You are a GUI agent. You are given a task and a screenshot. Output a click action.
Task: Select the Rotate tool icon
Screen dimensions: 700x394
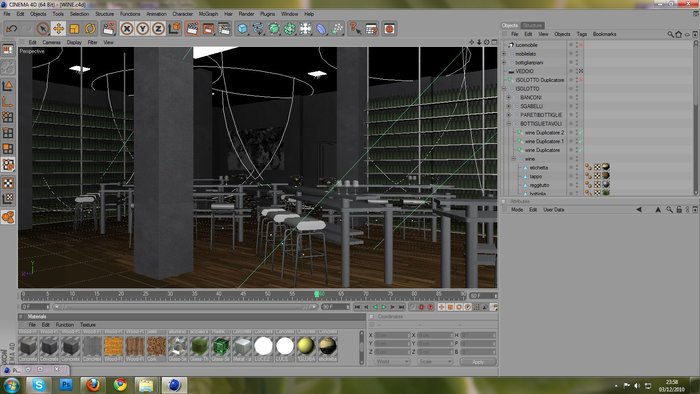(90, 29)
